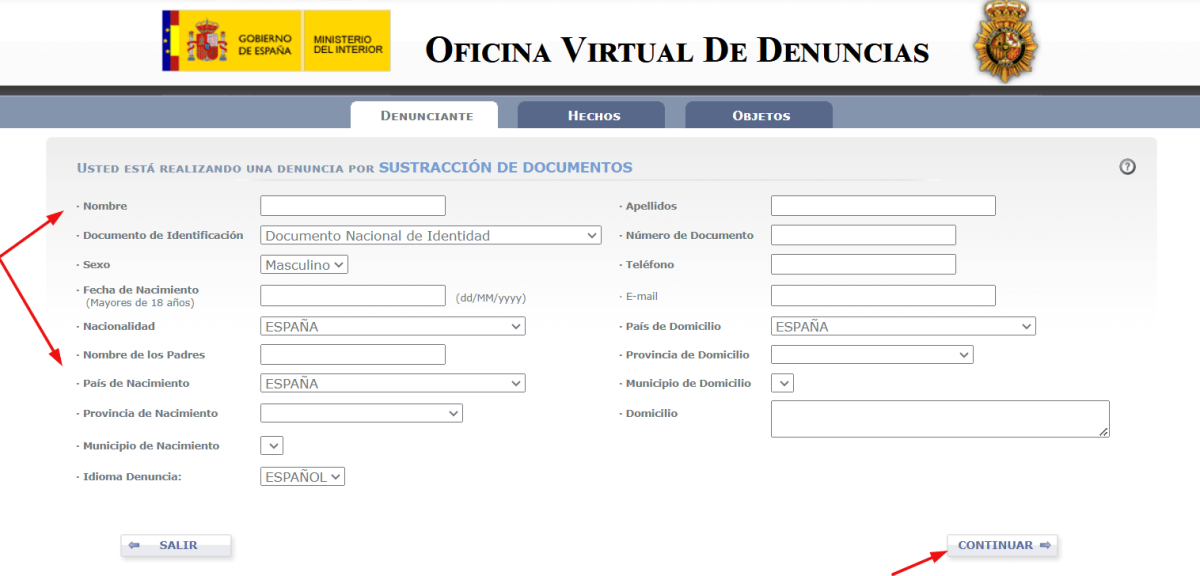Viewport: 1200px width, 576px height.
Task: Open the Documento de Identificación dropdown
Action: (x=430, y=234)
